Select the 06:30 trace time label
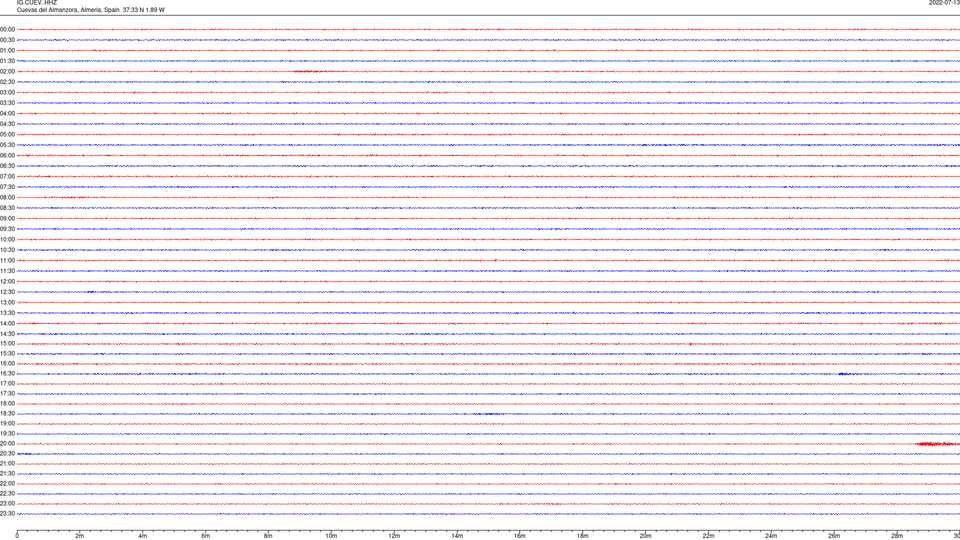 tap(7, 166)
